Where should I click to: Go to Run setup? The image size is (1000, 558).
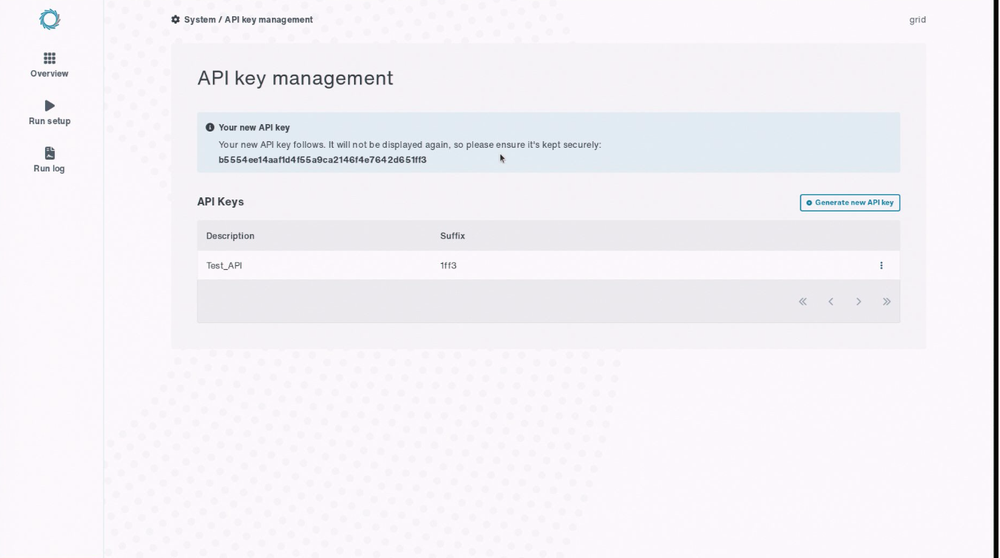point(49,113)
